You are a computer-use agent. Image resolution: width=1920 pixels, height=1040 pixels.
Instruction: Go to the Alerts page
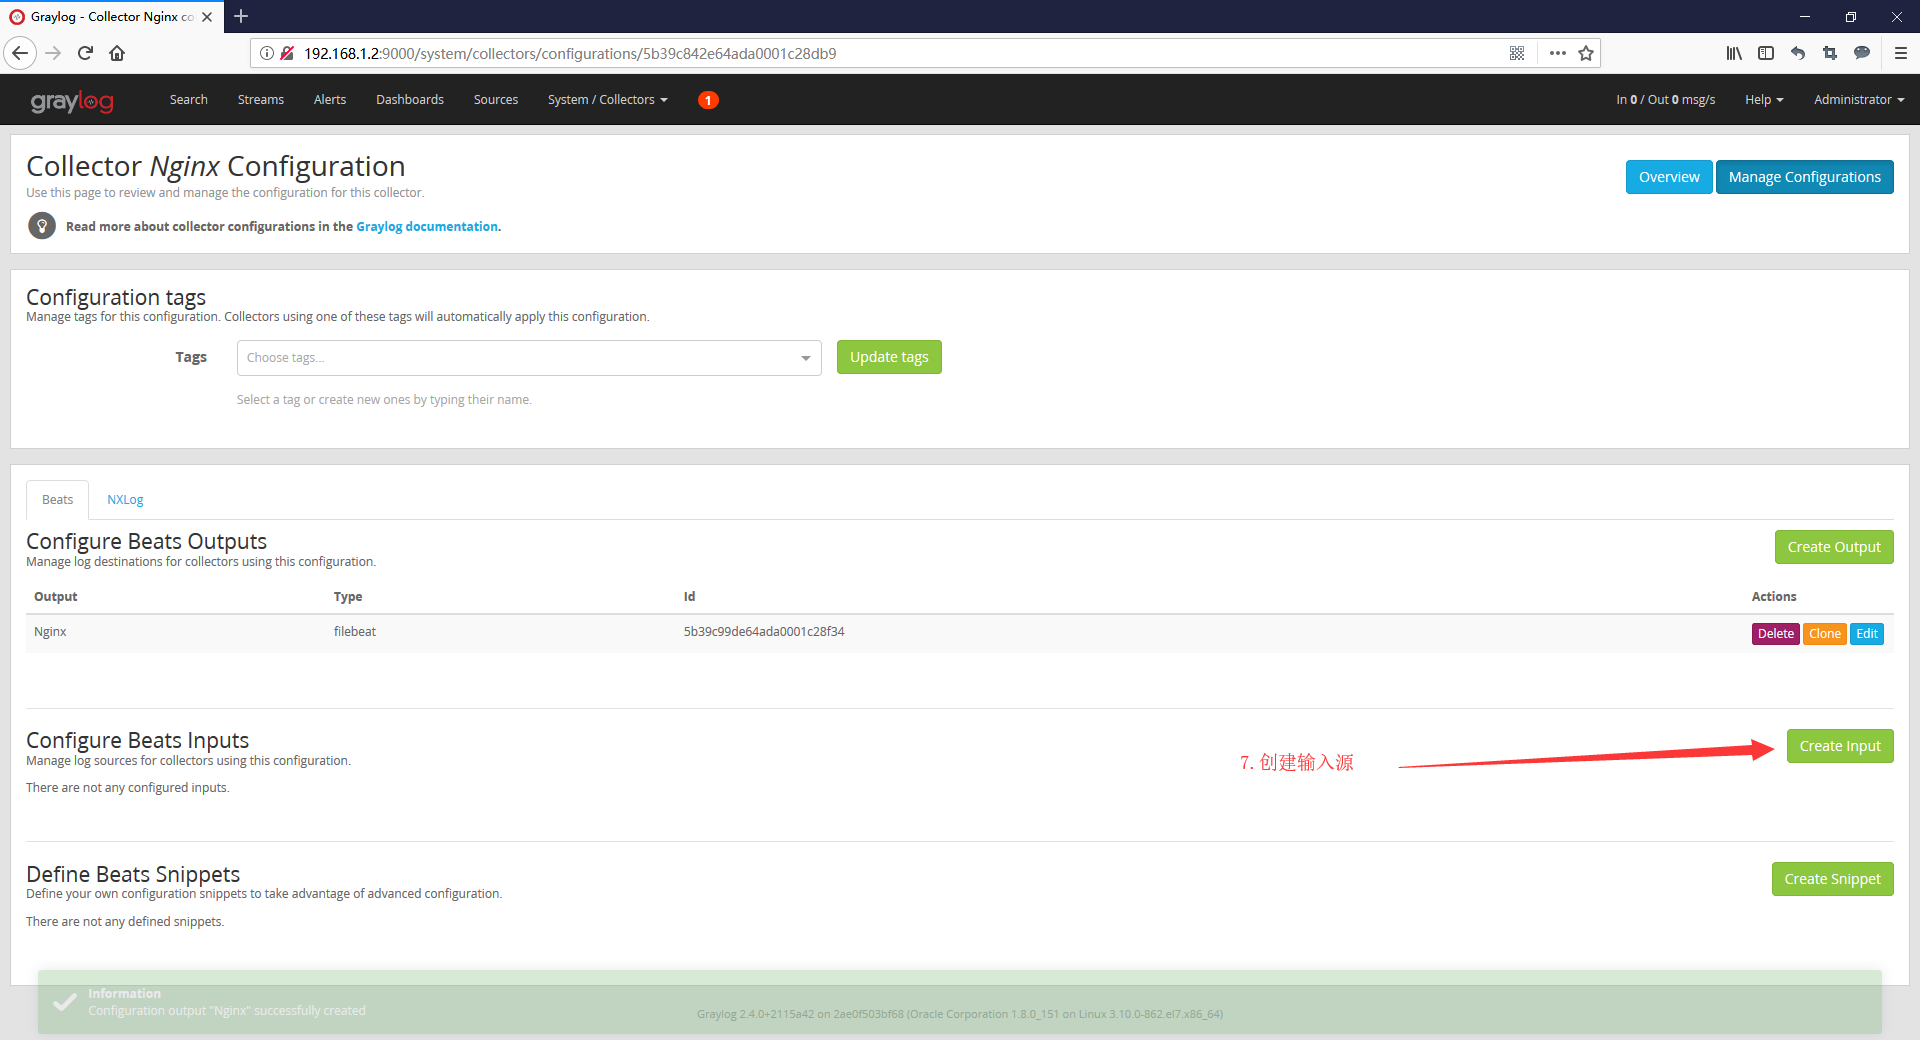tap(330, 100)
